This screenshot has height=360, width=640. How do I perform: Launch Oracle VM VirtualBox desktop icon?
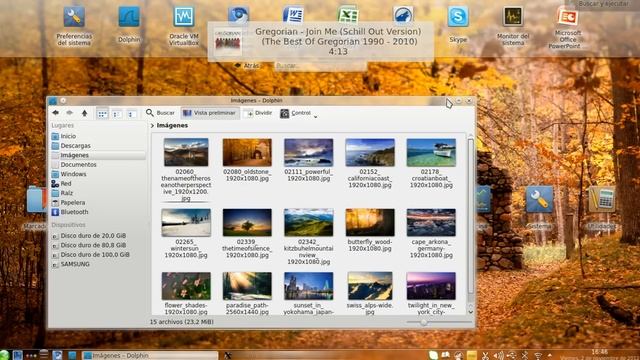(x=184, y=26)
